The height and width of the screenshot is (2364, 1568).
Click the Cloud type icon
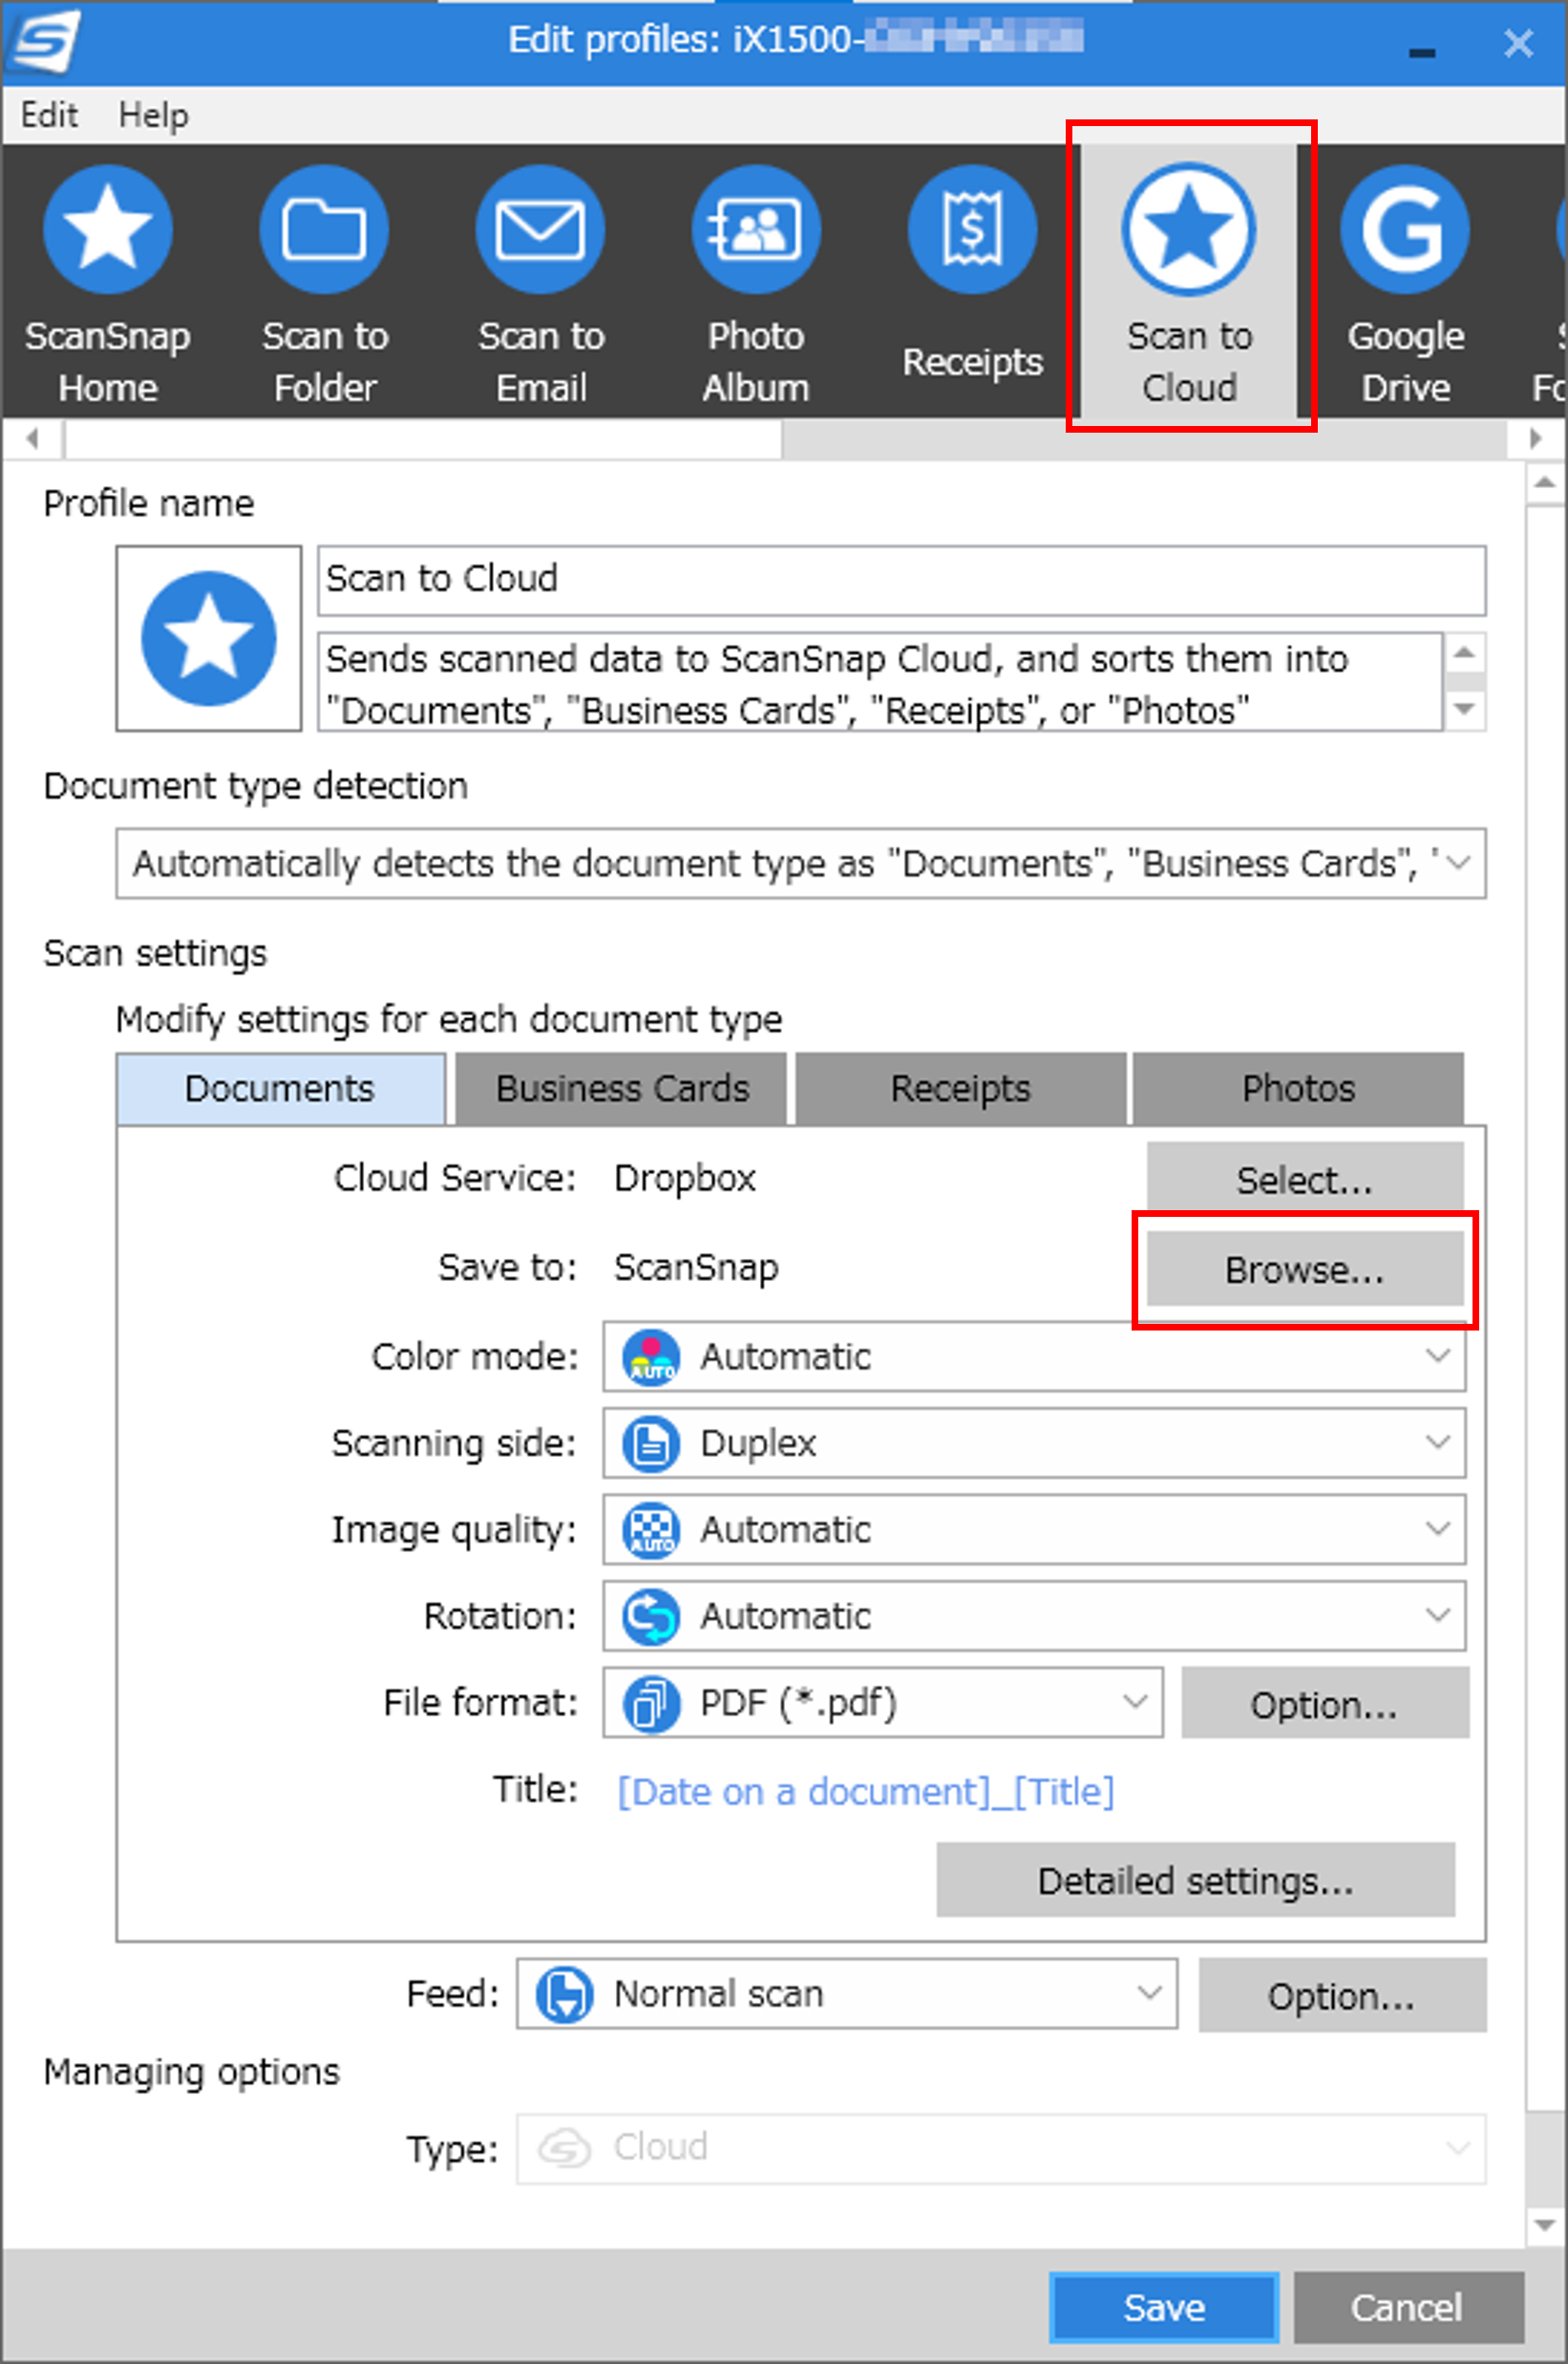[x=565, y=2148]
